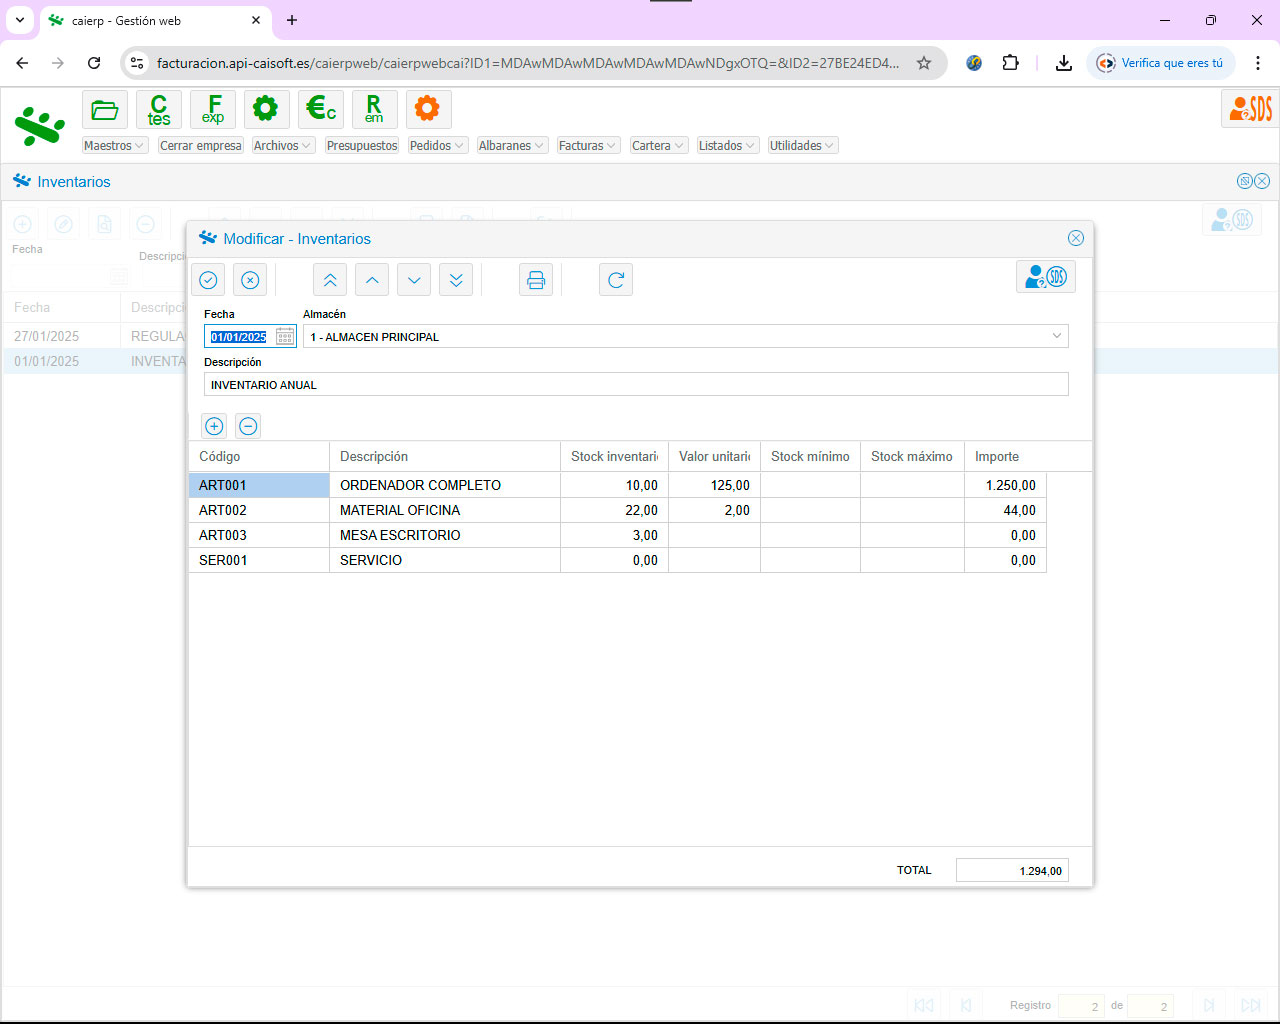Go to previous record with up arrow

(372, 280)
